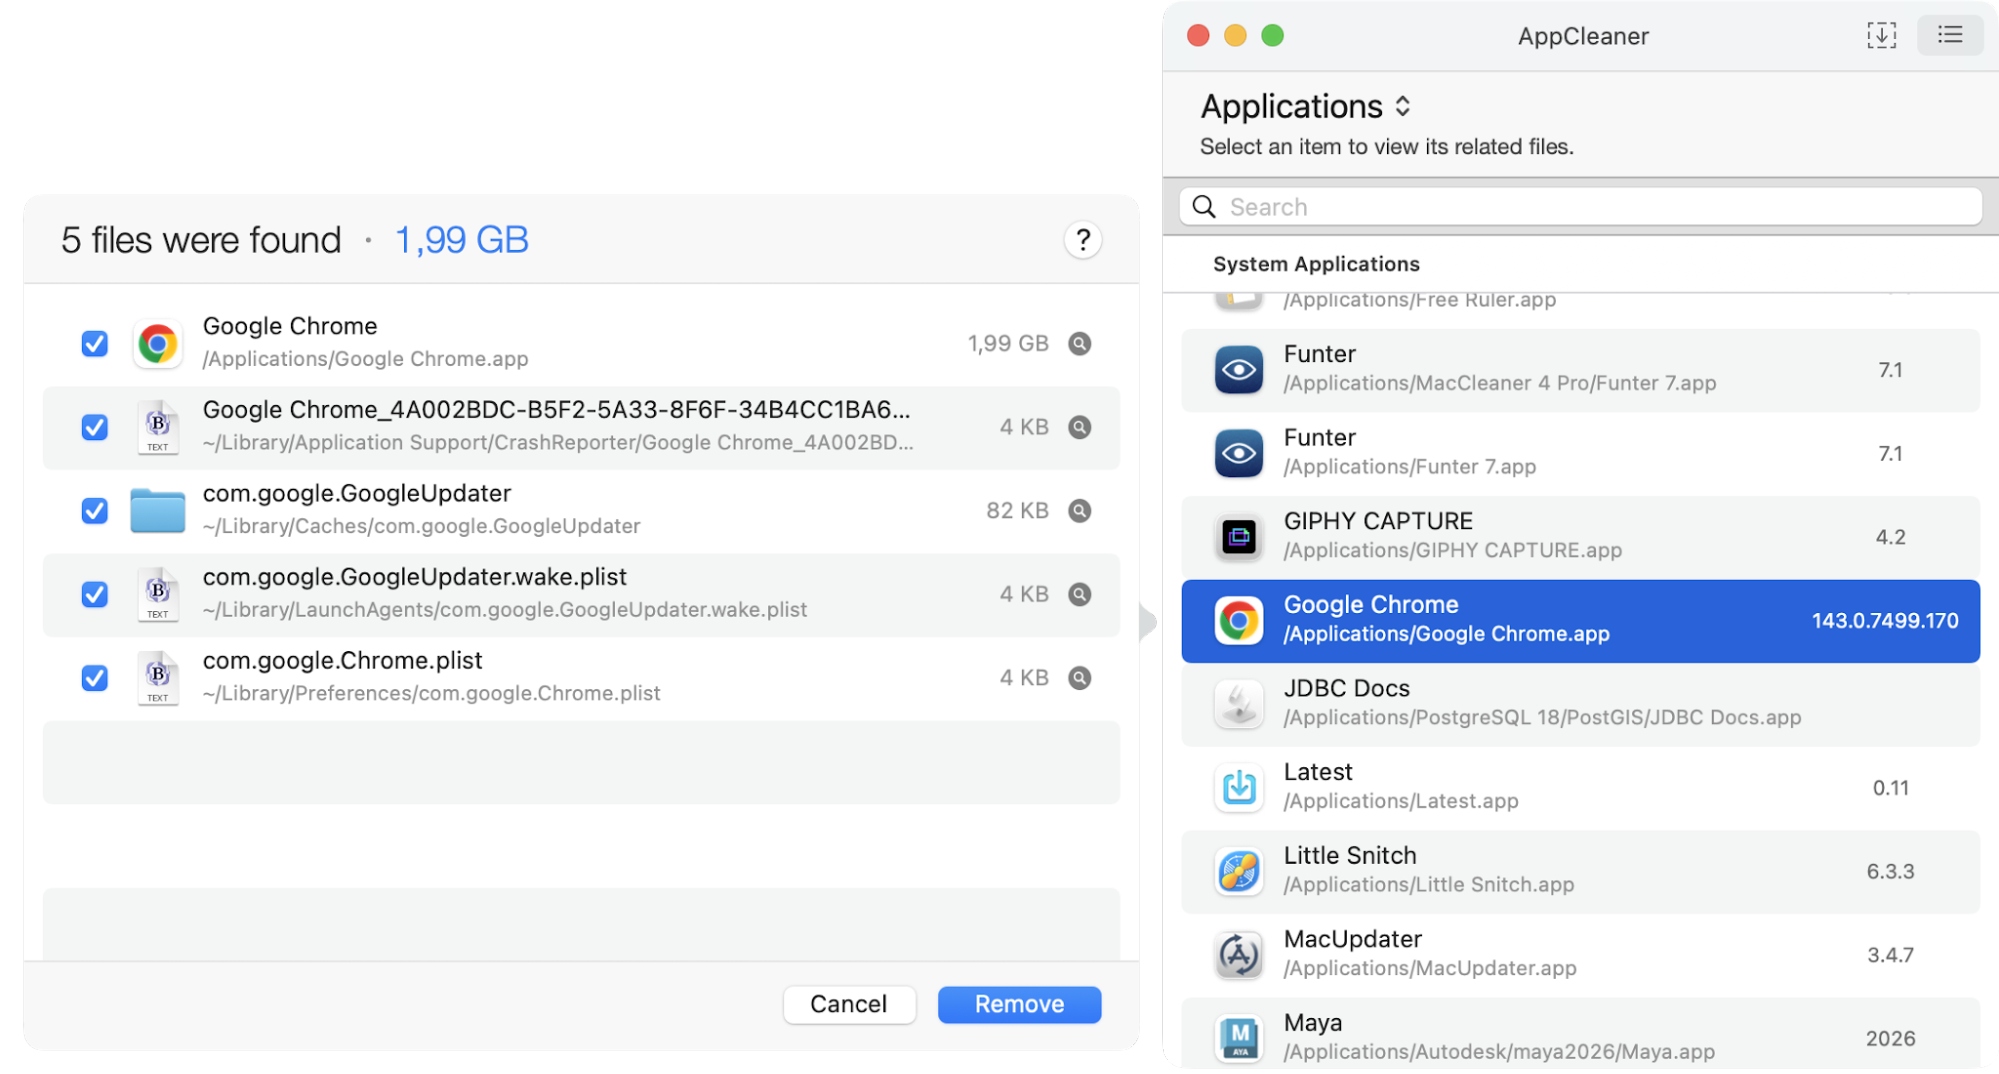1999x1074 pixels.
Task: Reveal Google Chrome.app with magnifier icon
Action: (x=1079, y=344)
